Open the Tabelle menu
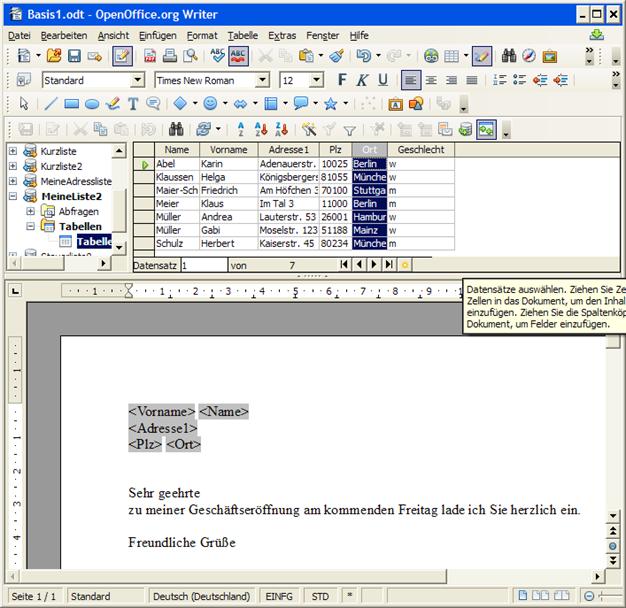The height and width of the screenshot is (608, 626). click(243, 35)
